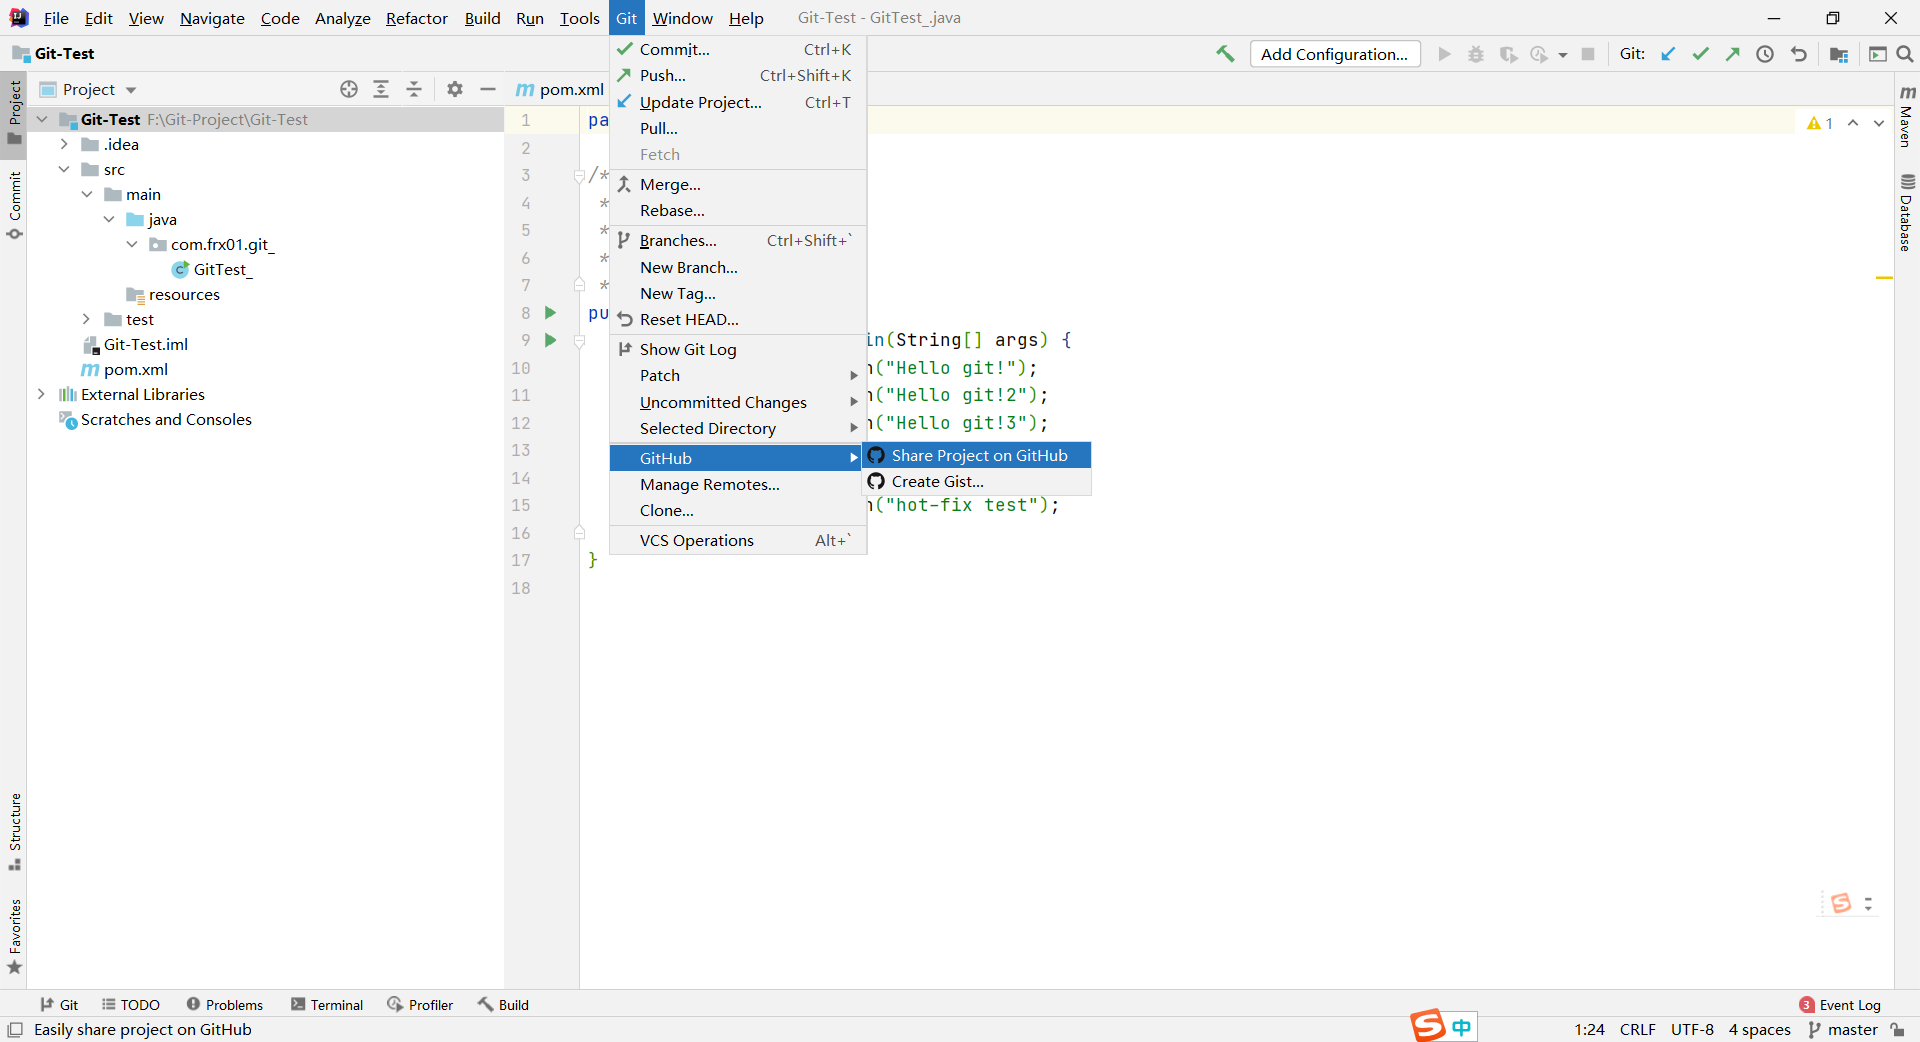Click the Collapse All icon in Project panel
1920x1042 pixels.
[414, 89]
